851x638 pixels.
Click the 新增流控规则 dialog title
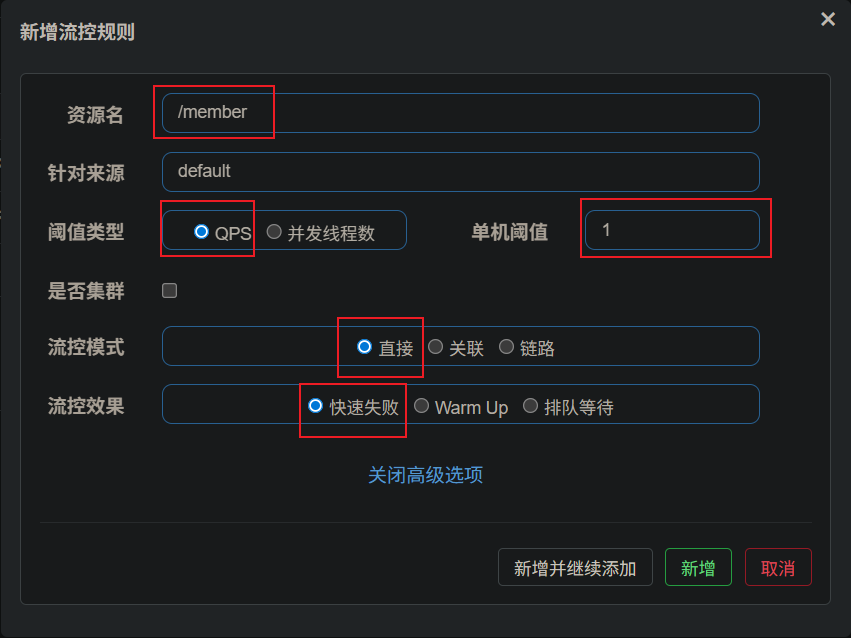(77, 32)
